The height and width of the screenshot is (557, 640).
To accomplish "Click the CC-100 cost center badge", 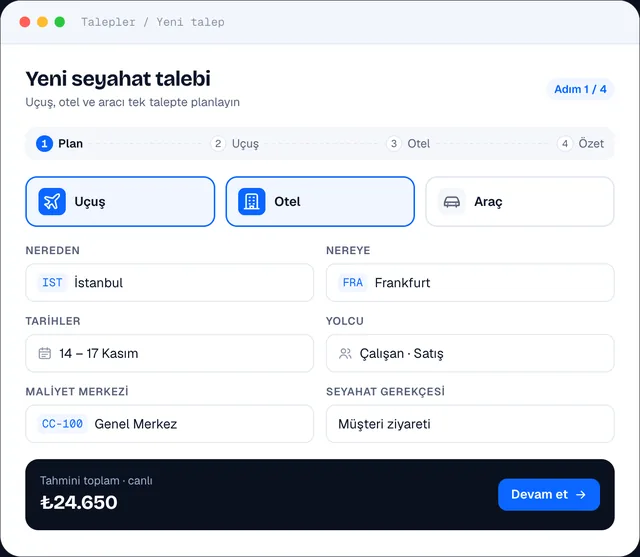I will coord(62,424).
